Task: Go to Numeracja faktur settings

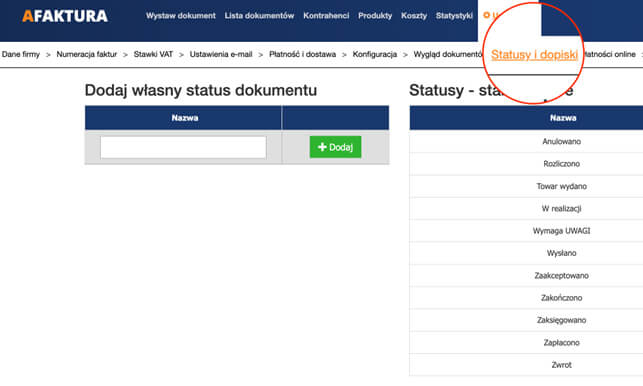Action: (x=87, y=54)
